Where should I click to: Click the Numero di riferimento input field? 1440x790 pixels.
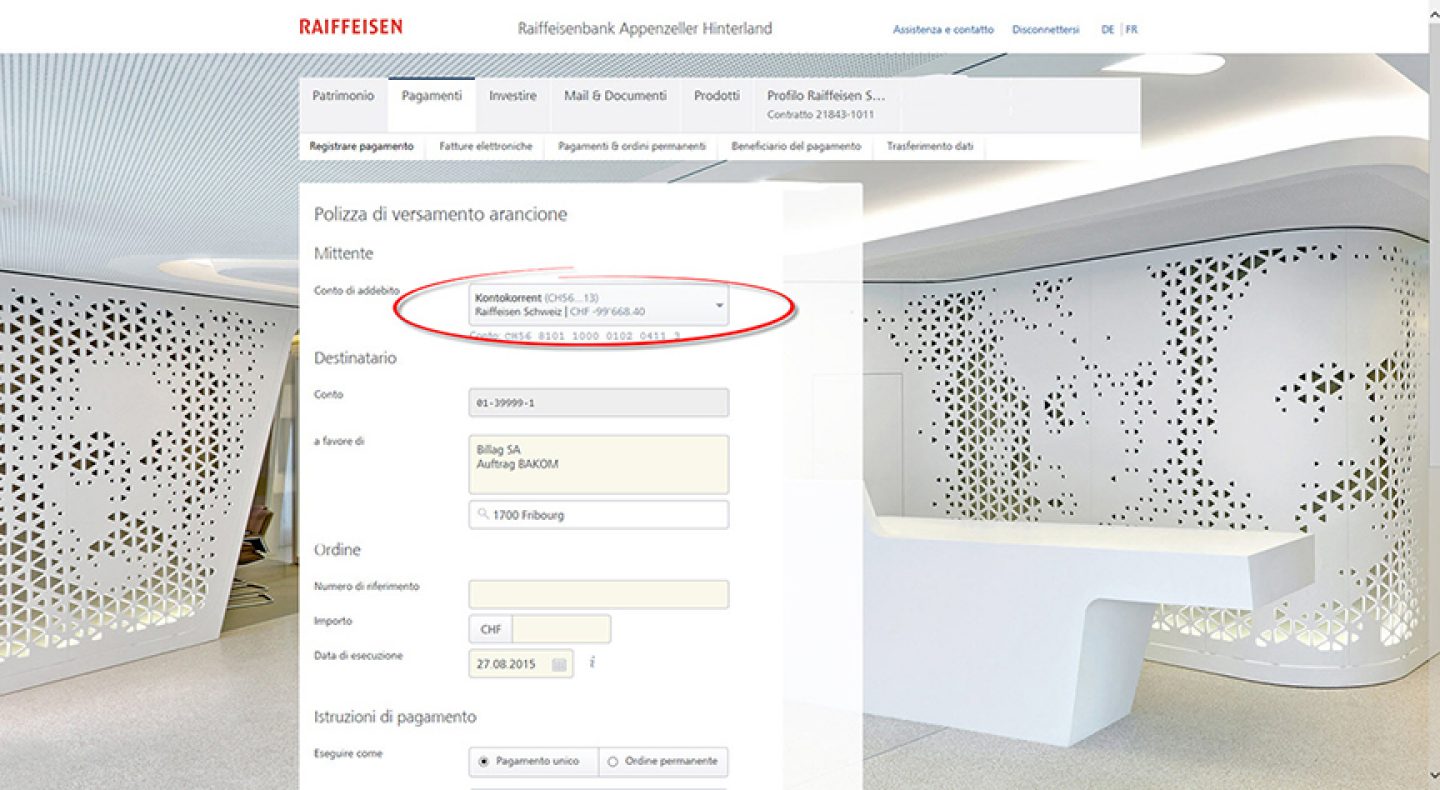(599, 594)
